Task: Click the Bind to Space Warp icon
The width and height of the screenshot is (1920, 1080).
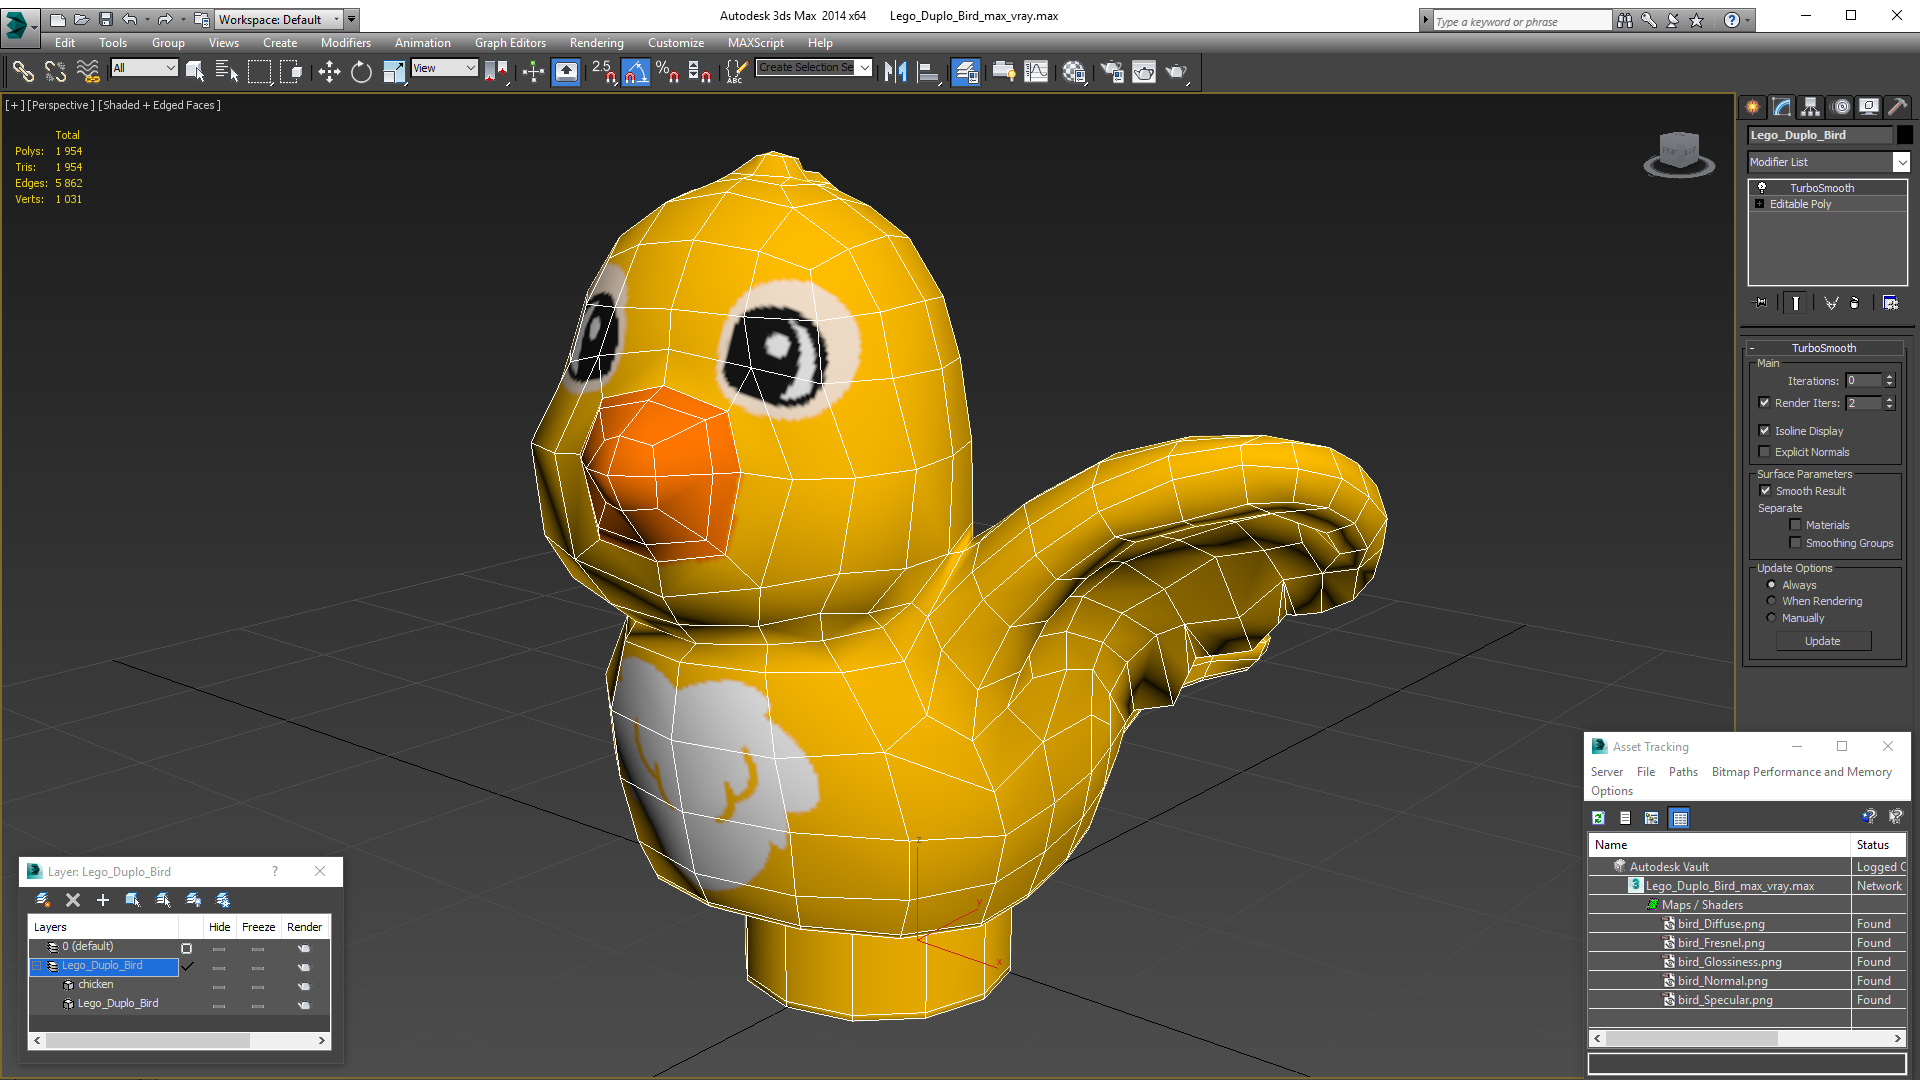Action: 88,71
